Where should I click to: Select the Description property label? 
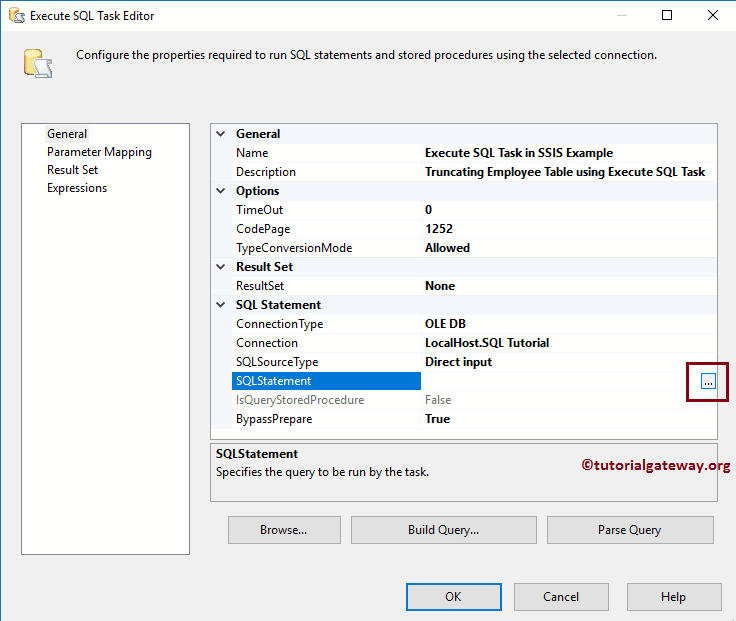pyautogui.click(x=326, y=172)
